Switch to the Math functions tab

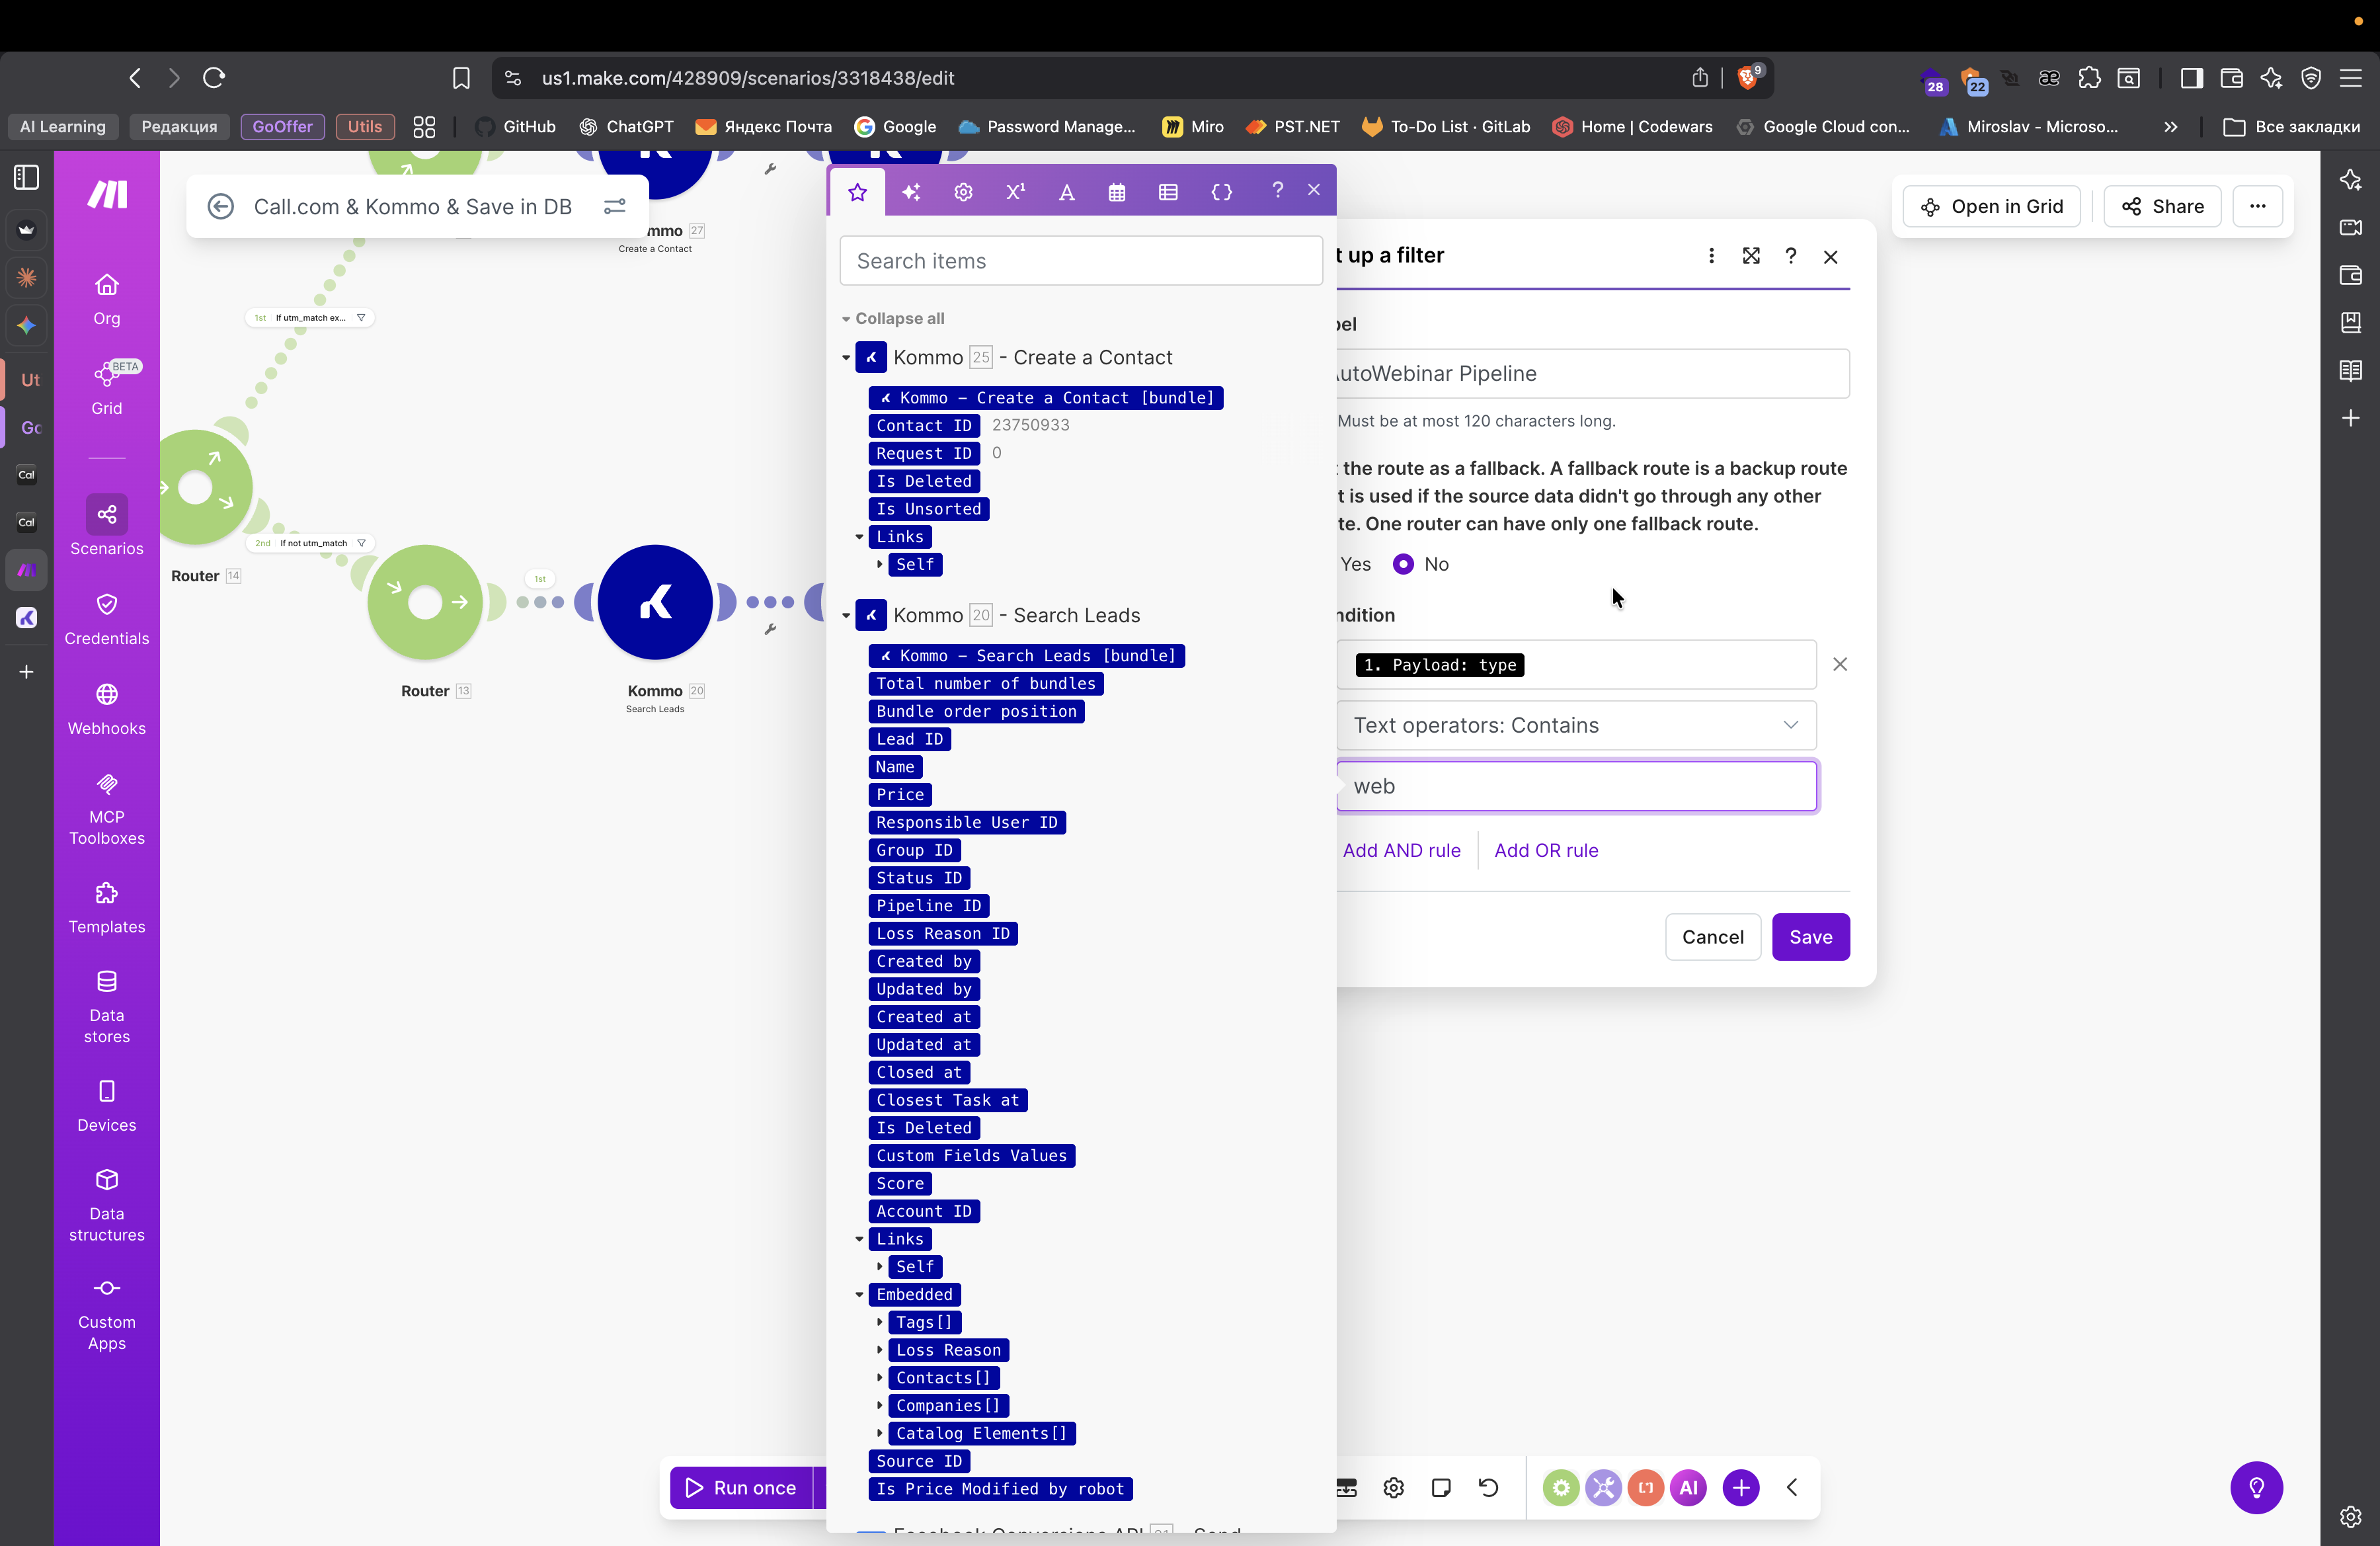tap(1015, 193)
